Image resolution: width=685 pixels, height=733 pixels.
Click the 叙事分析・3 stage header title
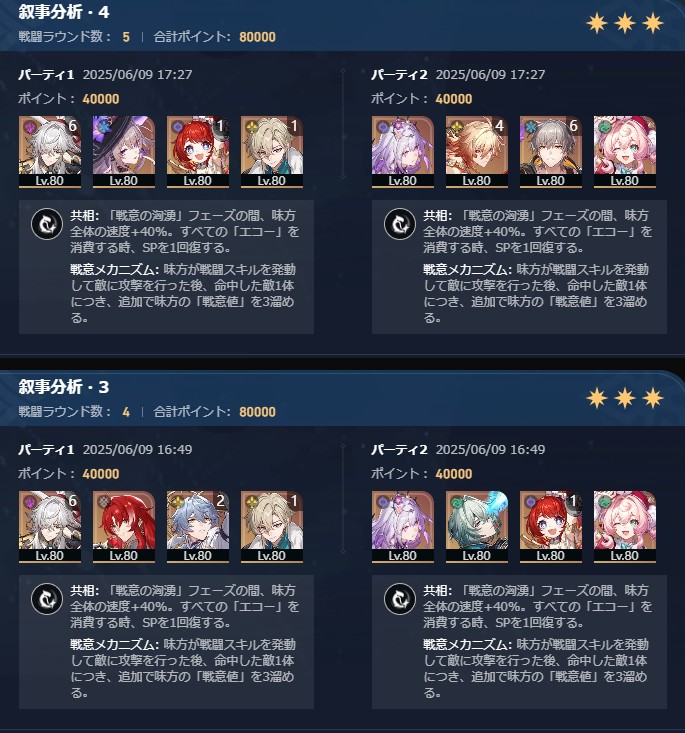click(64, 387)
